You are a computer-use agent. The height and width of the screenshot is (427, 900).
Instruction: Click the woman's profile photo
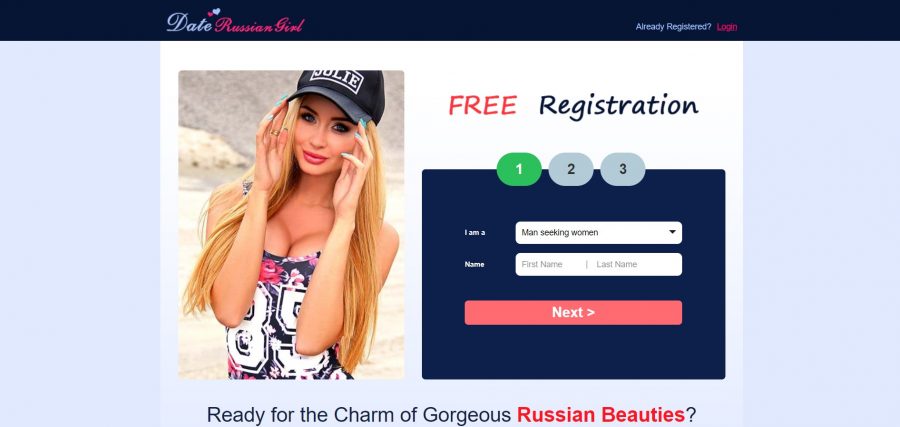291,224
